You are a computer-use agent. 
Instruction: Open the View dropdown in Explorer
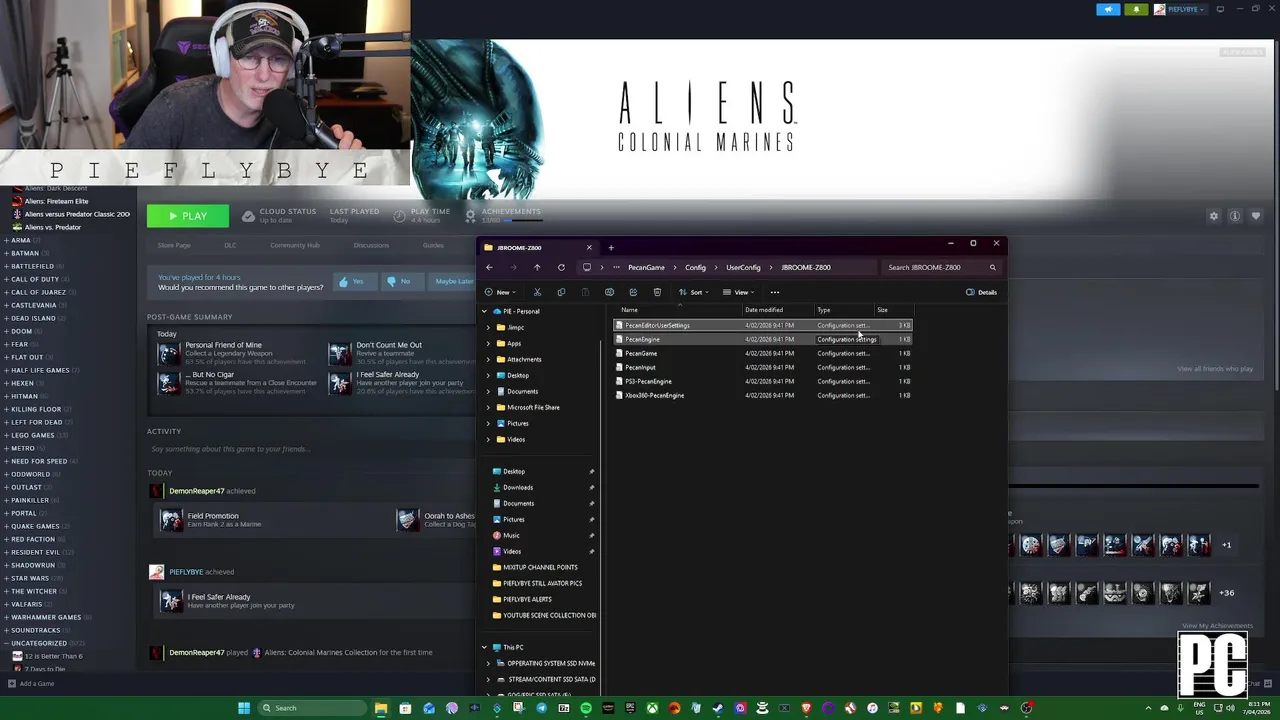[740, 292]
